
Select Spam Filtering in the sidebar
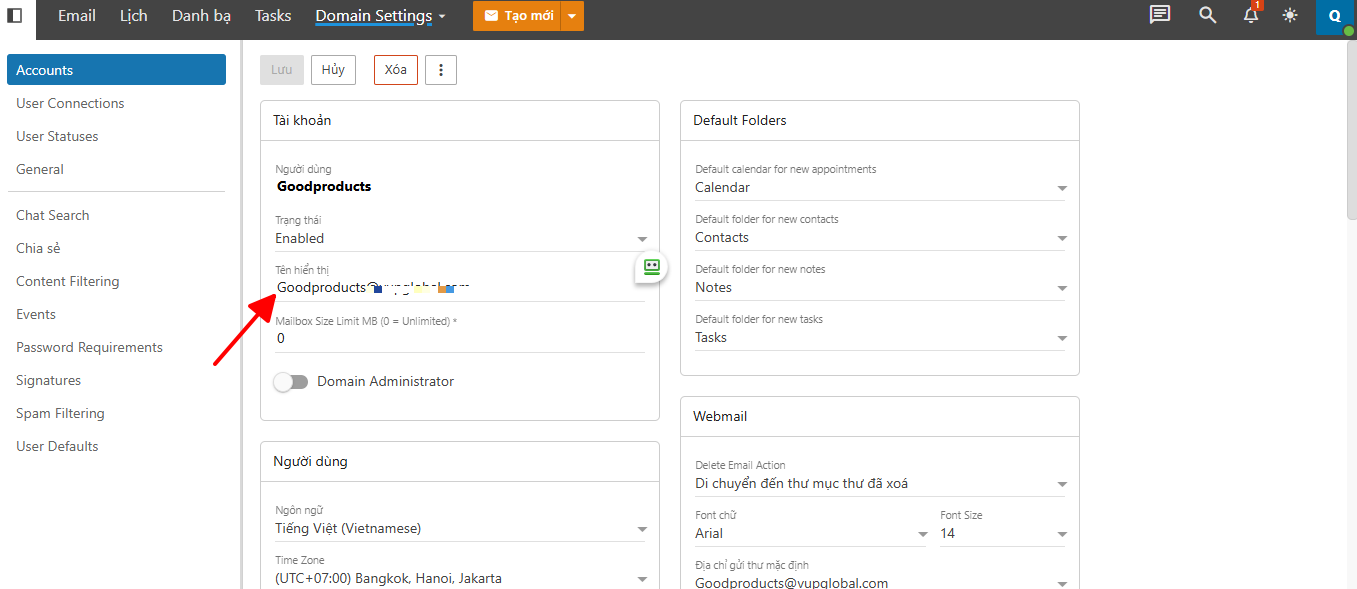[60, 413]
